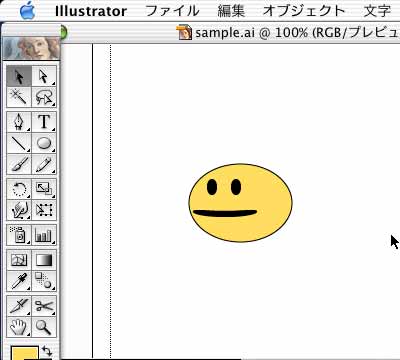Open the ファイル menu
Screen dimensions: 400x360
tap(173, 11)
